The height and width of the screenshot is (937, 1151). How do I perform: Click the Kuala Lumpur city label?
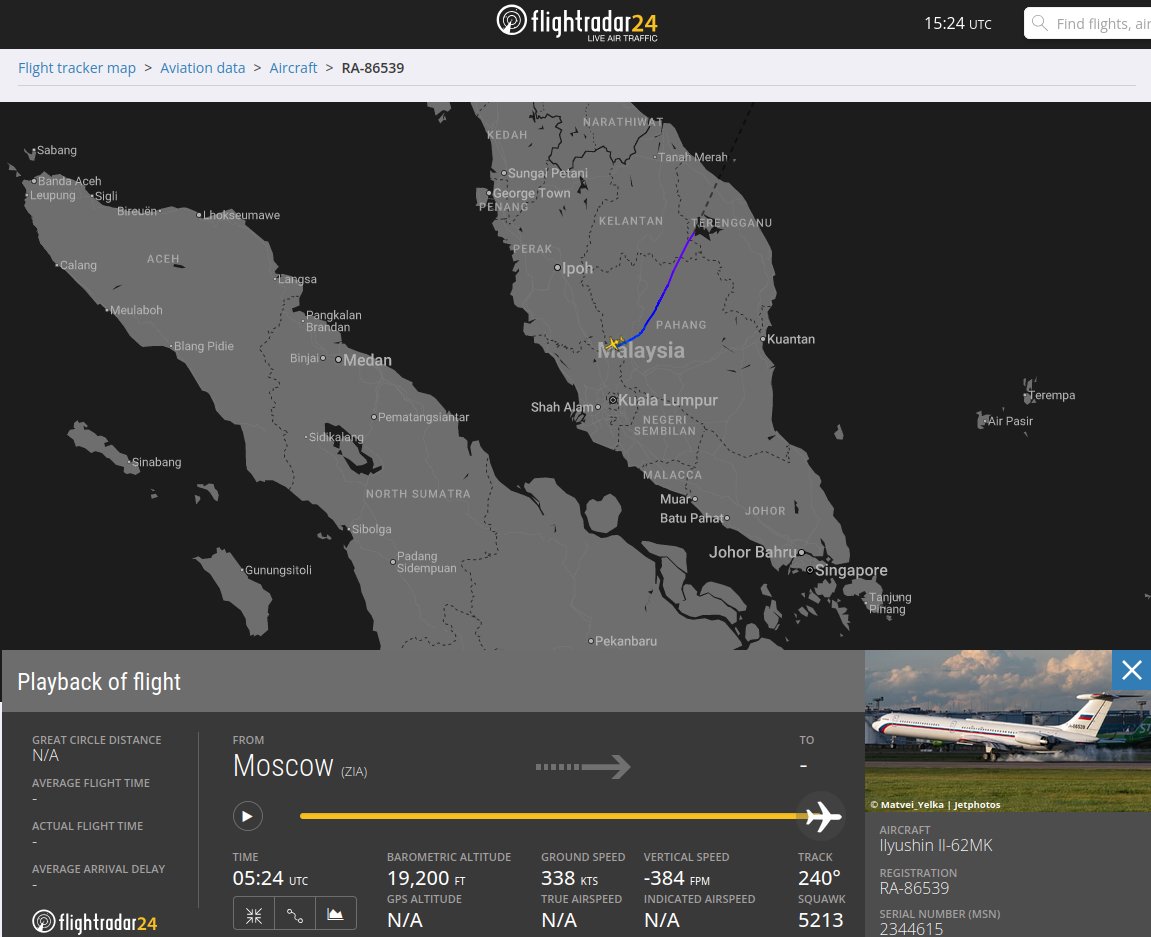click(667, 400)
